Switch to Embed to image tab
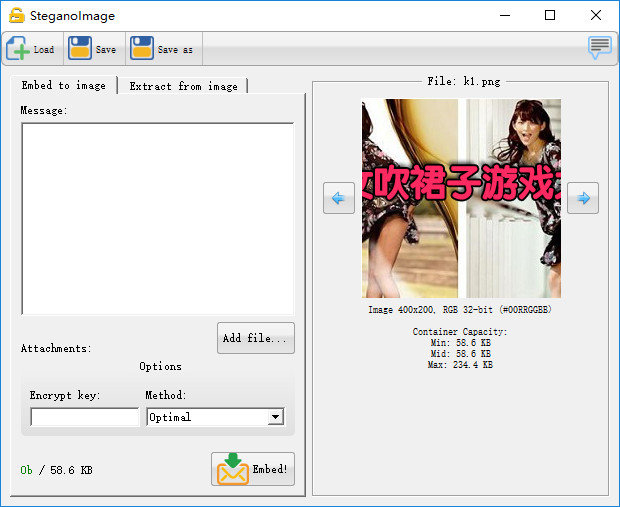 tap(64, 85)
